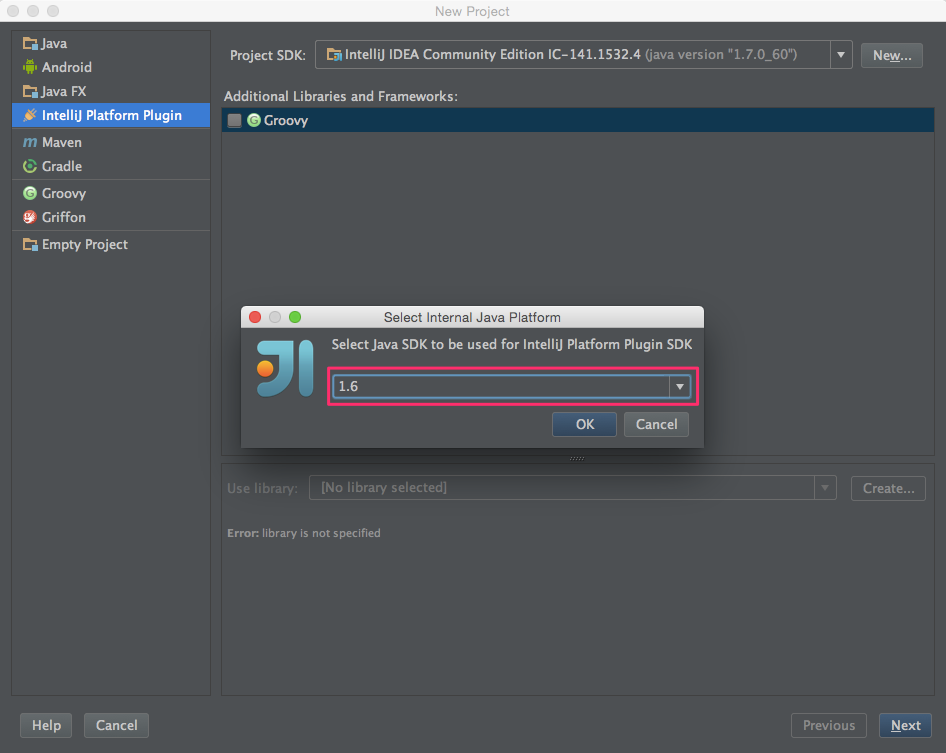Go to Previous wizard step
This screenshot has height=753, width=946.
(x=828, y=725)
